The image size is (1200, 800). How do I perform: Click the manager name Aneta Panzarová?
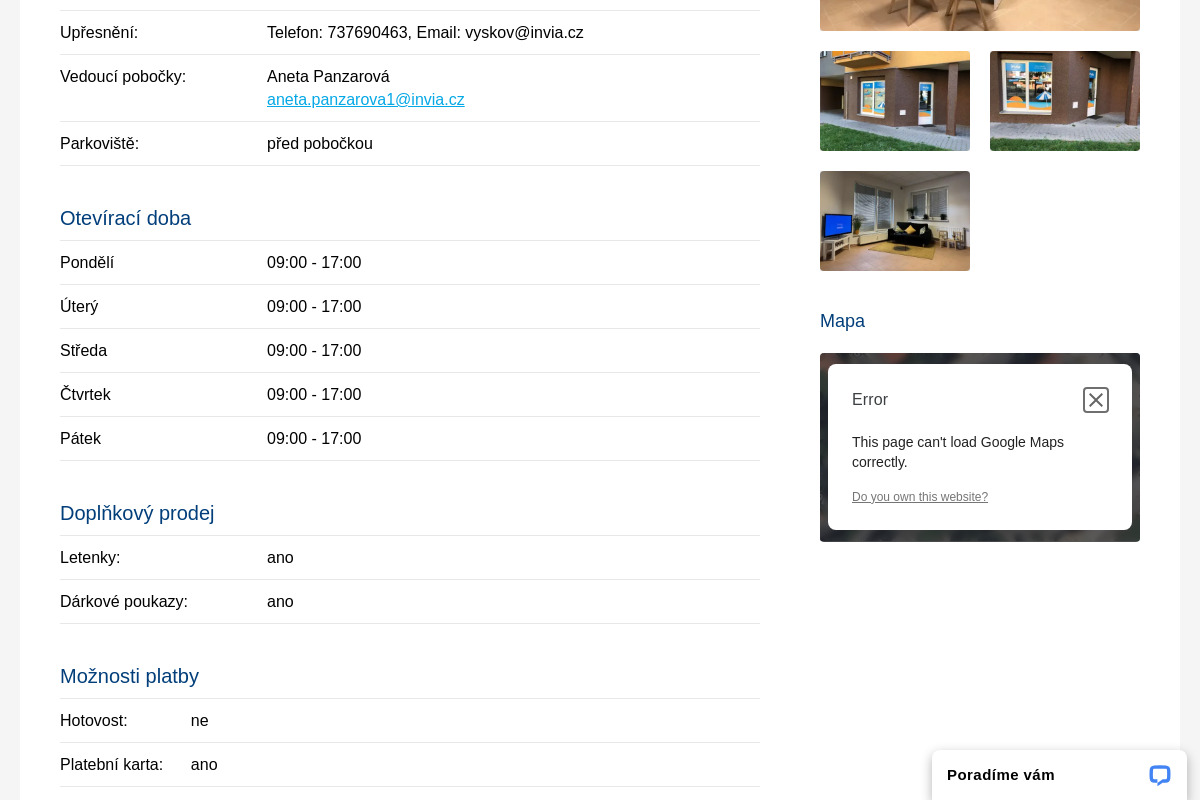(x=328, y=77)
